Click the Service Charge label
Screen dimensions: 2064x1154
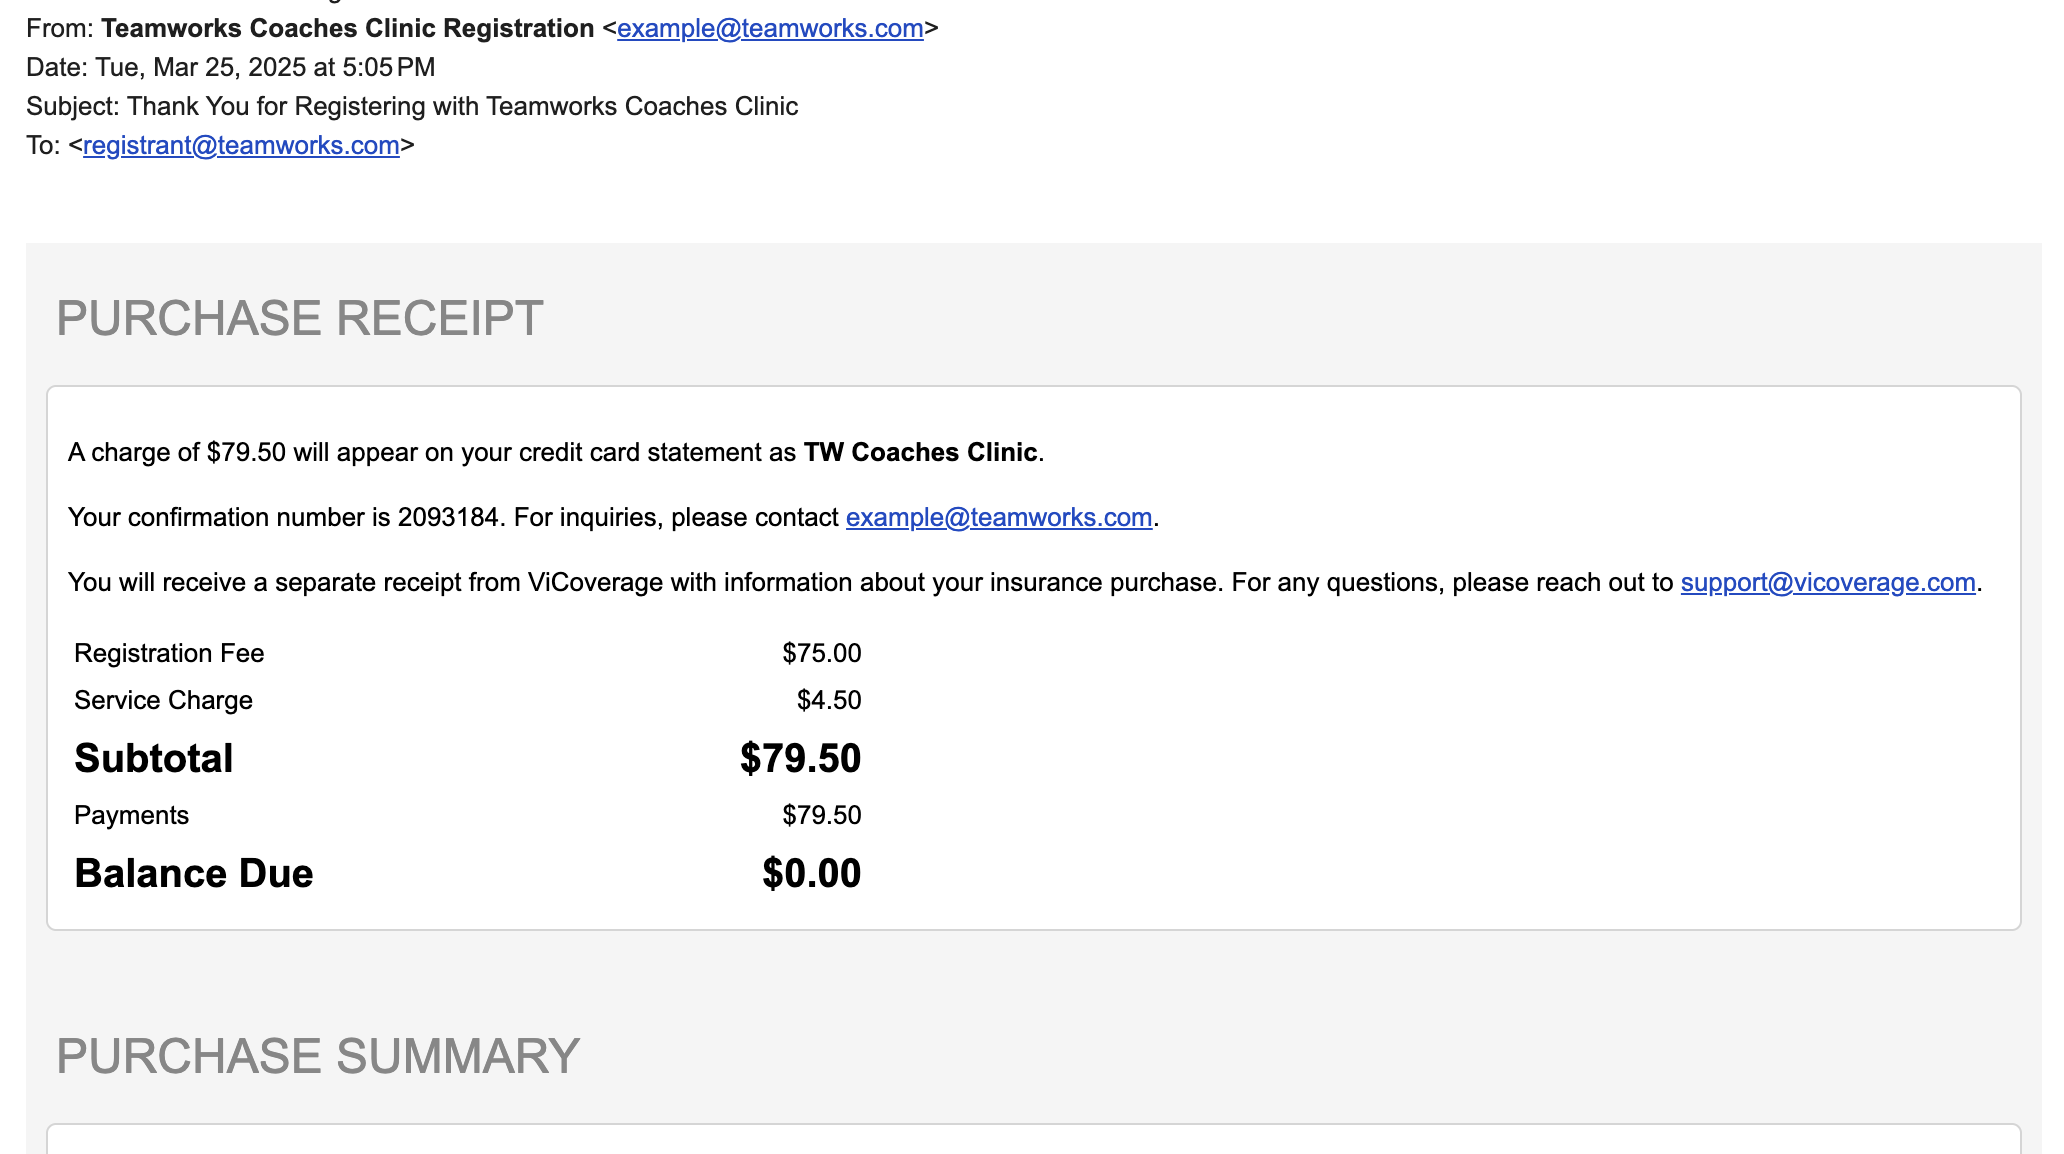coord(163,701)
